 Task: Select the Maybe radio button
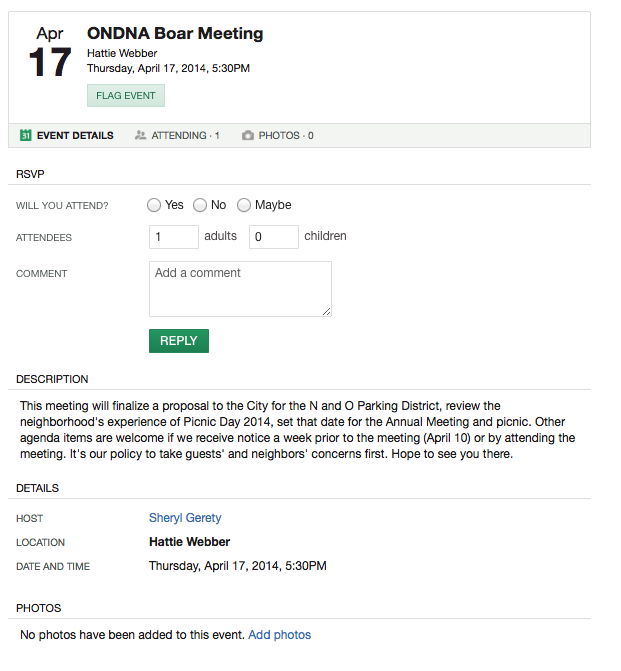pyautogui.click(x=244, y=205)
